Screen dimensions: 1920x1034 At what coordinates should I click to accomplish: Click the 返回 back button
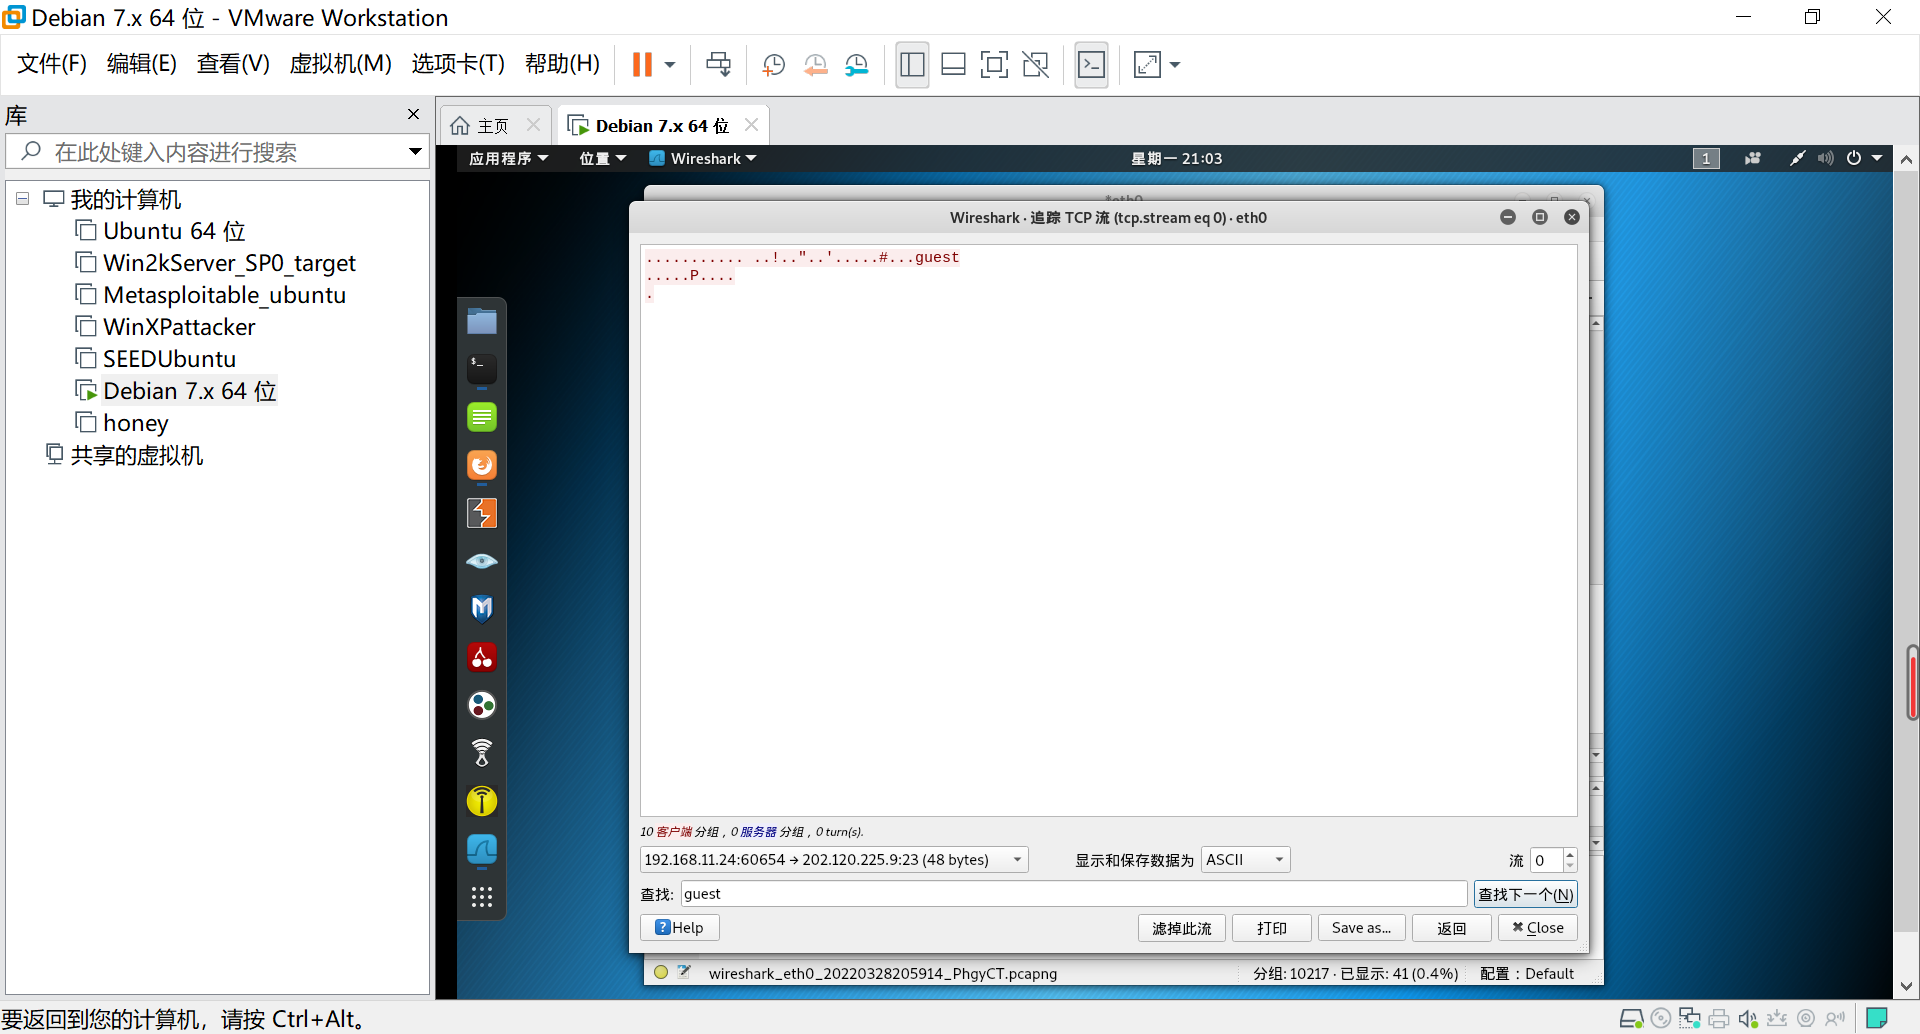coord(1452,928)
